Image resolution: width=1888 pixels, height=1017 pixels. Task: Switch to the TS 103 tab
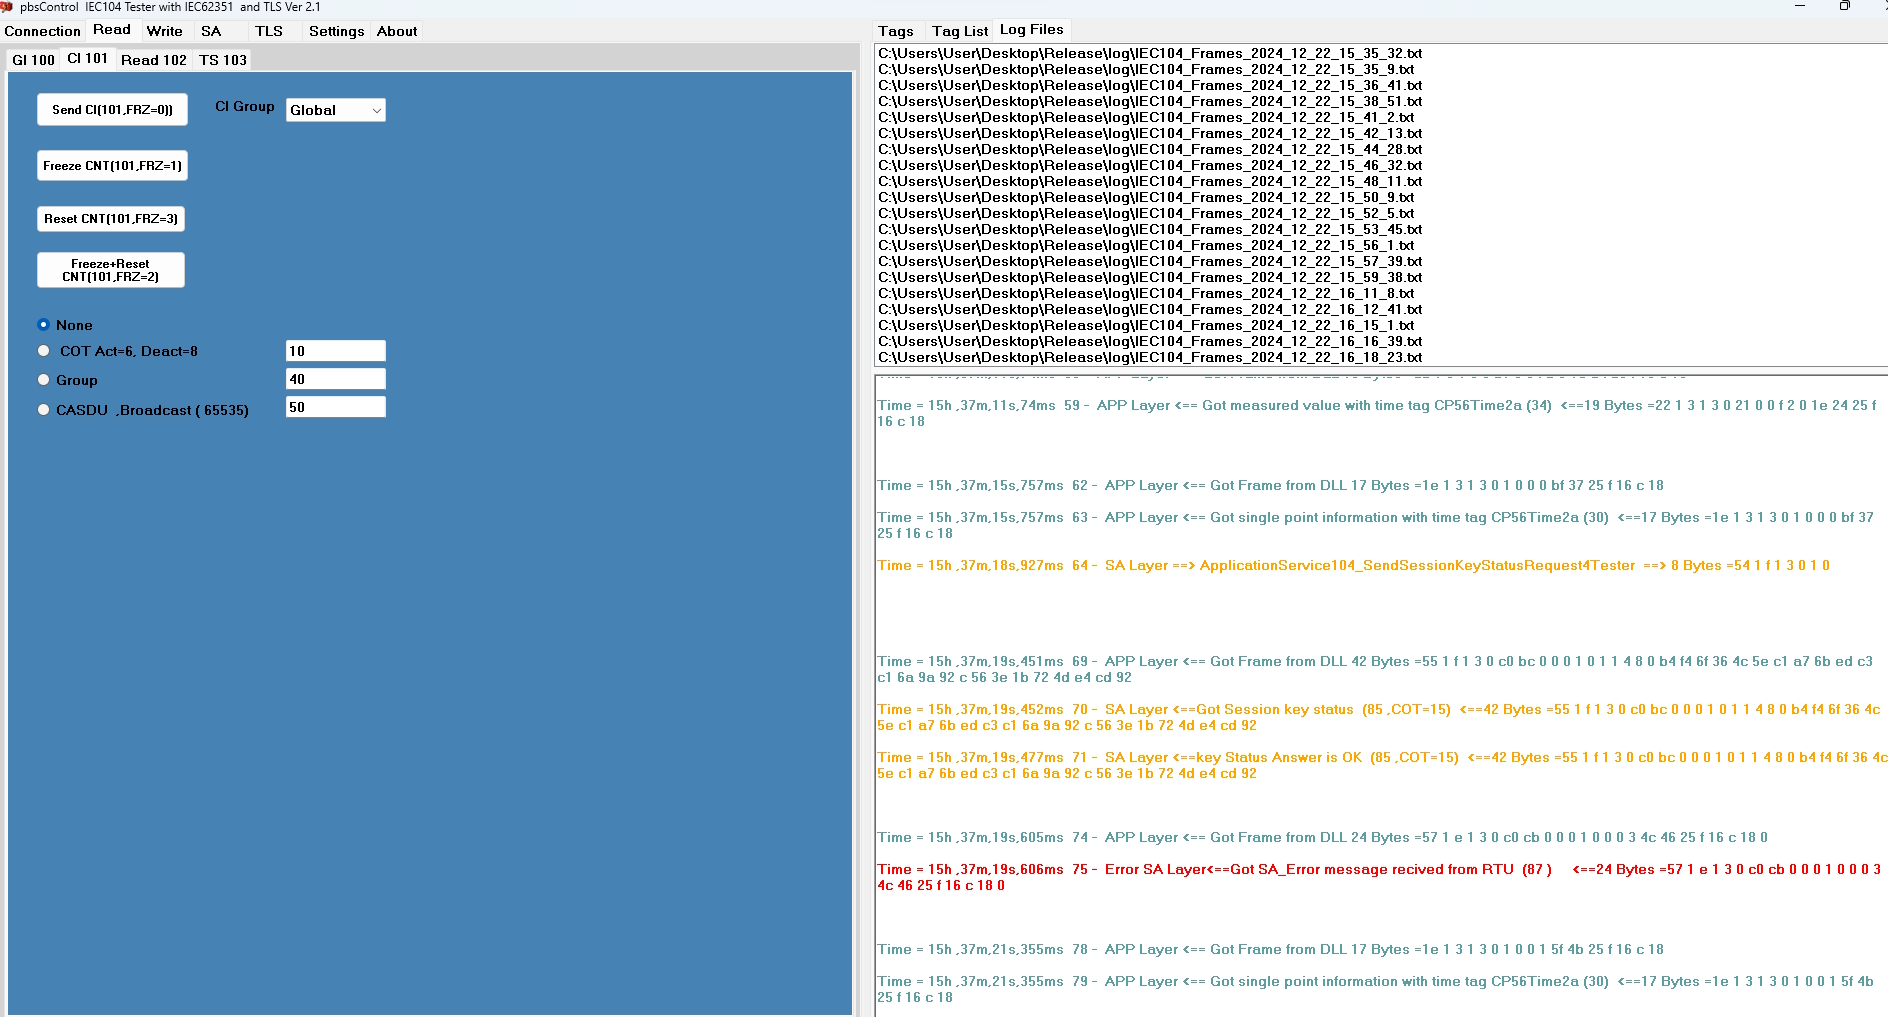point(222,60)
